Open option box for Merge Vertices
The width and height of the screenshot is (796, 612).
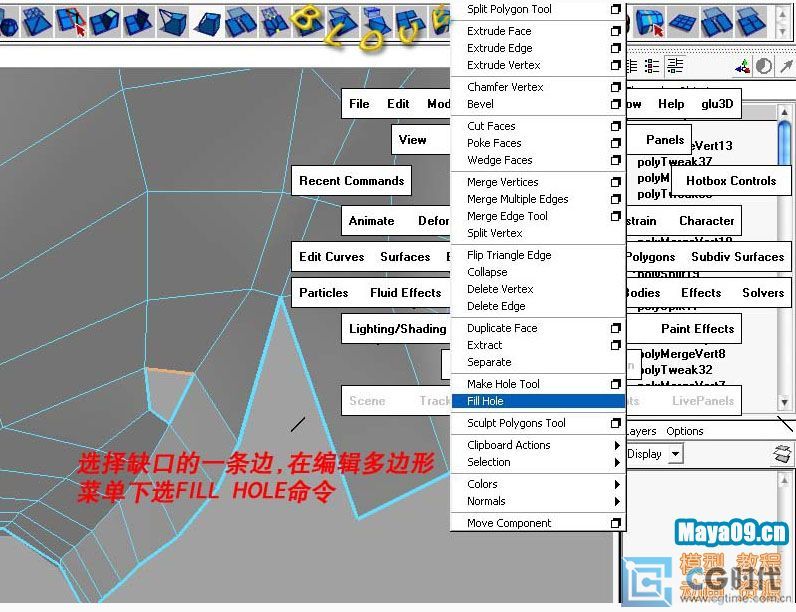[615, 182]
